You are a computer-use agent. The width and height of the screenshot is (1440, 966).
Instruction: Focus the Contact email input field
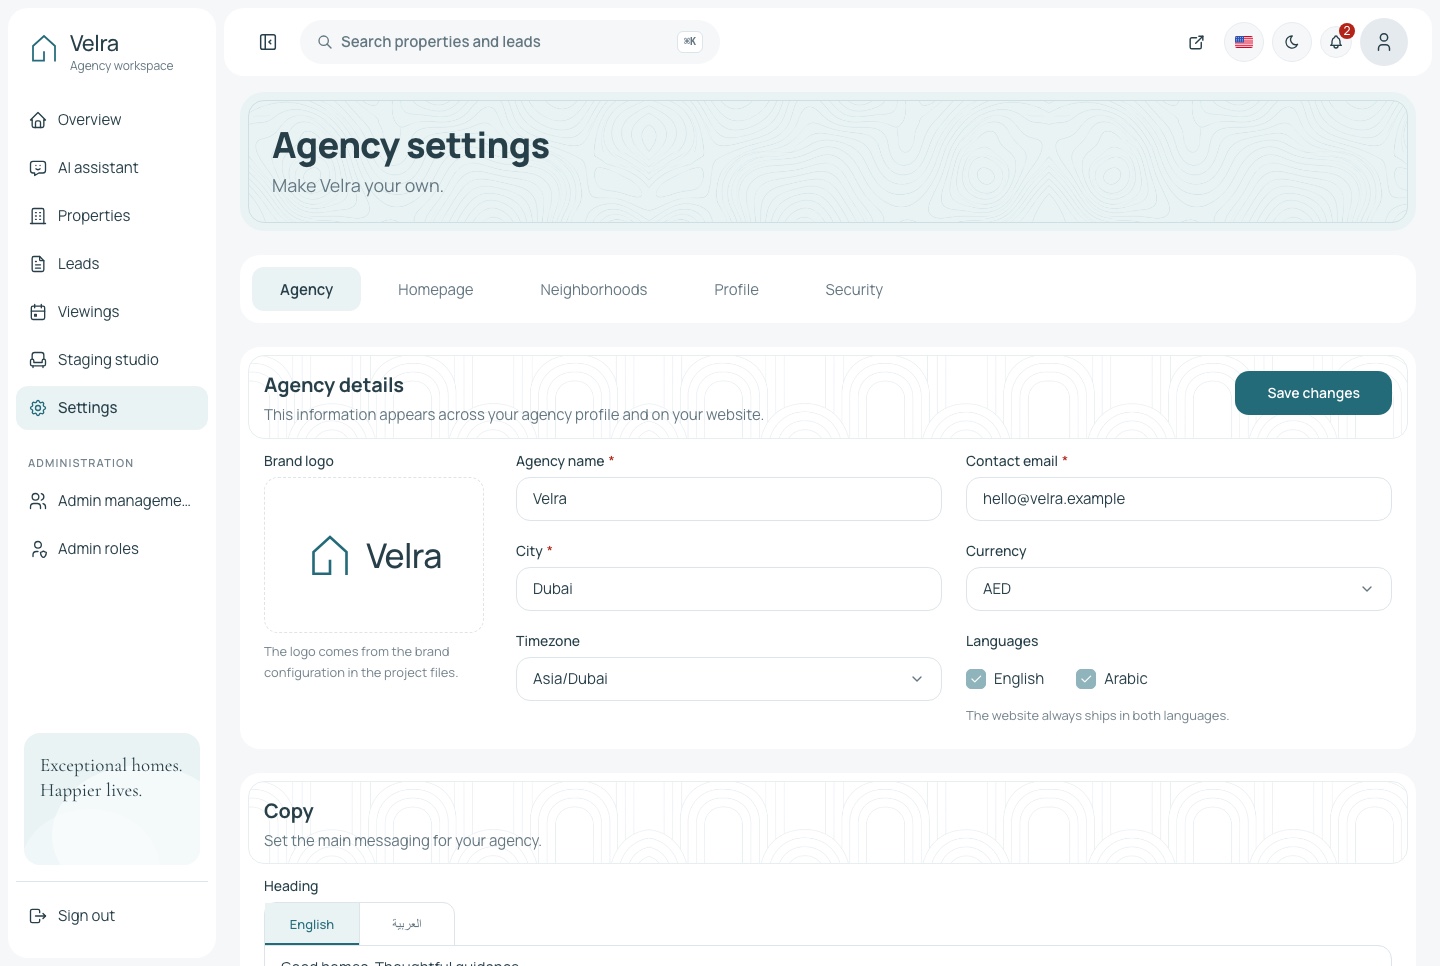[x=1178, y=499]
